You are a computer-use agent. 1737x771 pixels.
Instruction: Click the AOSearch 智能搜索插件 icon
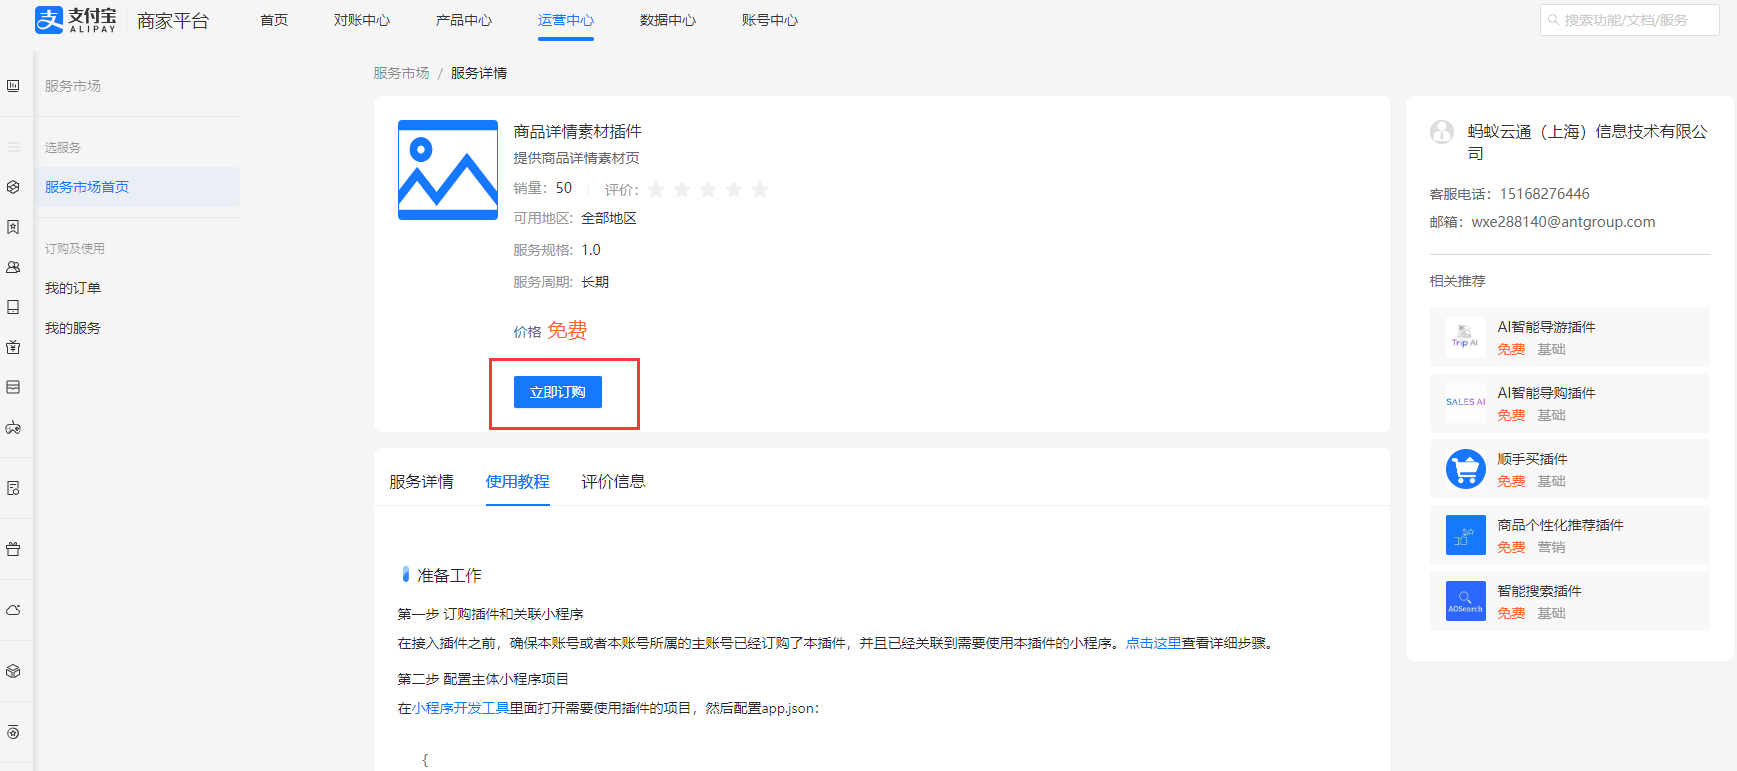(1465, 601)
